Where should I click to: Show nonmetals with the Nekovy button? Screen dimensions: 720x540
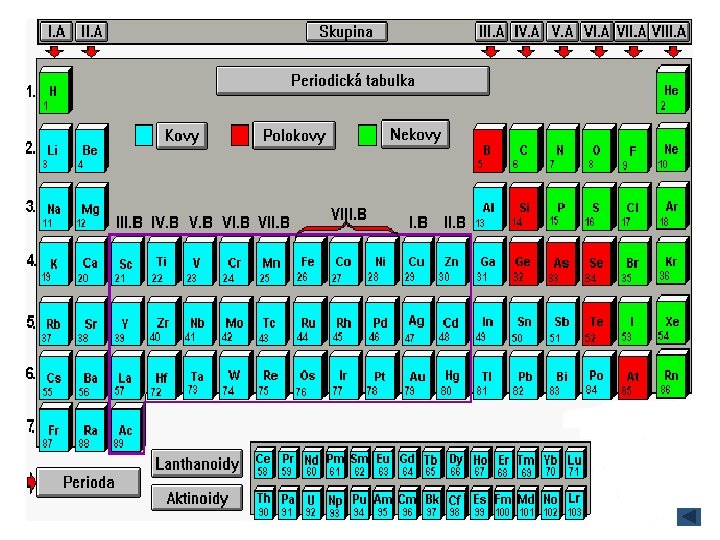click(415, 135)
